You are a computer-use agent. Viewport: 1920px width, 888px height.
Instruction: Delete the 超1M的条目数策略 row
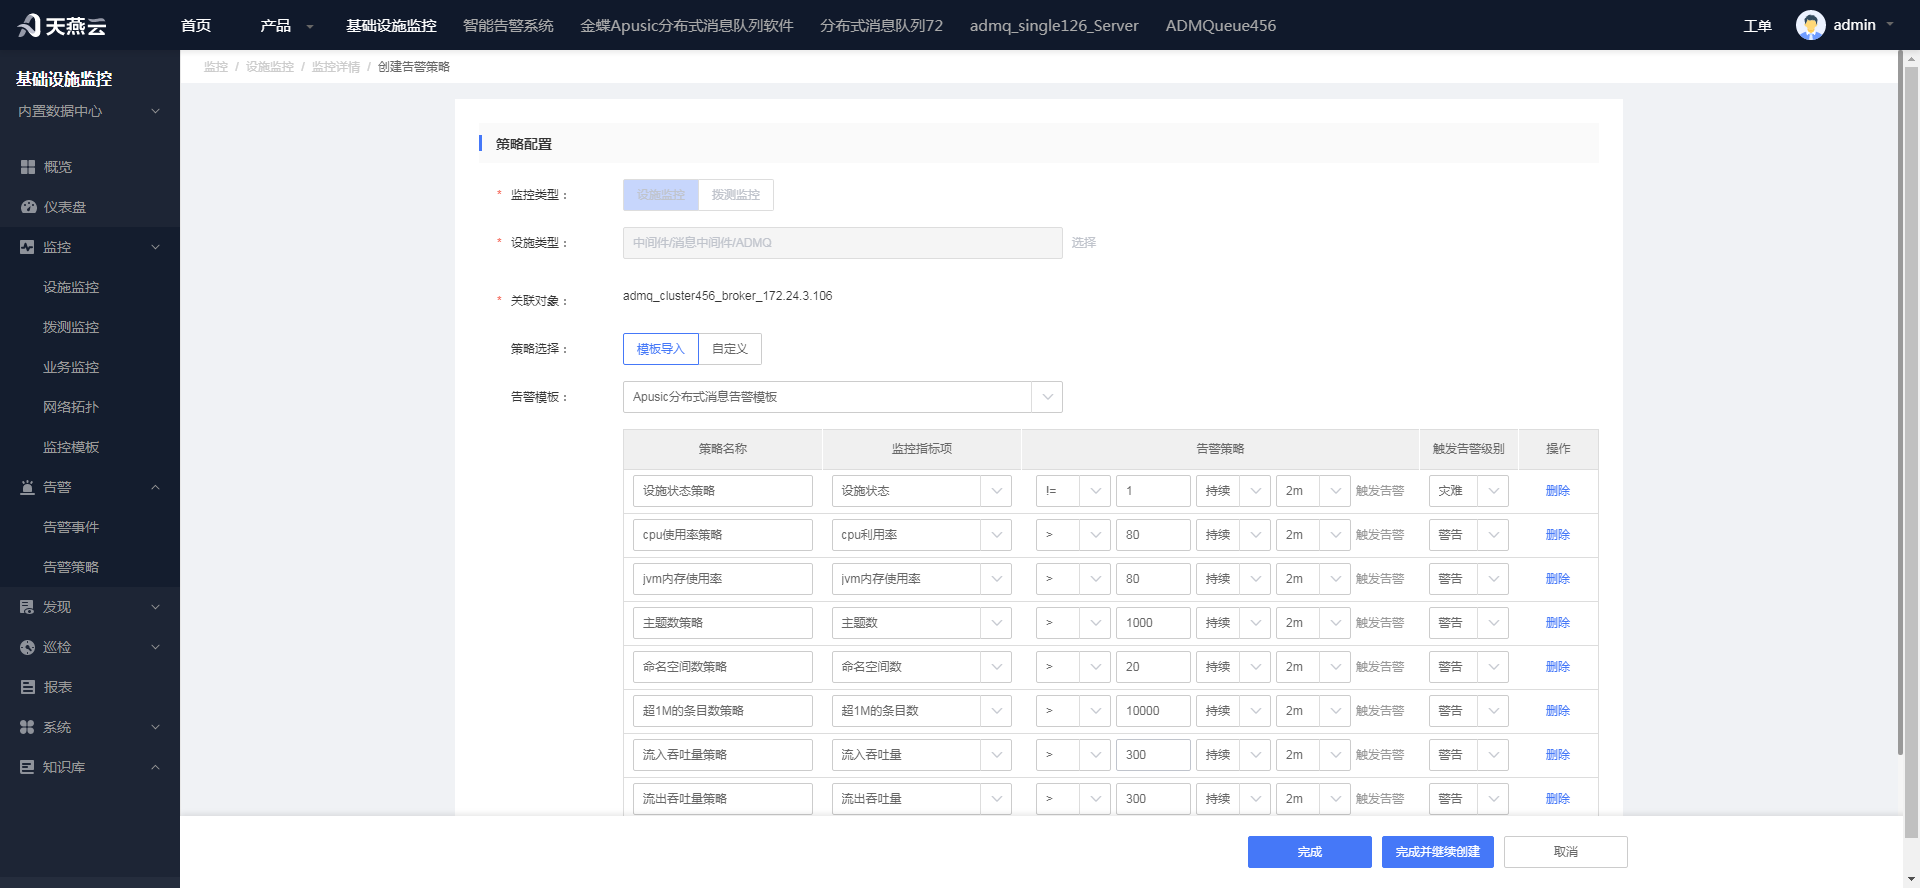(1558, 711)
